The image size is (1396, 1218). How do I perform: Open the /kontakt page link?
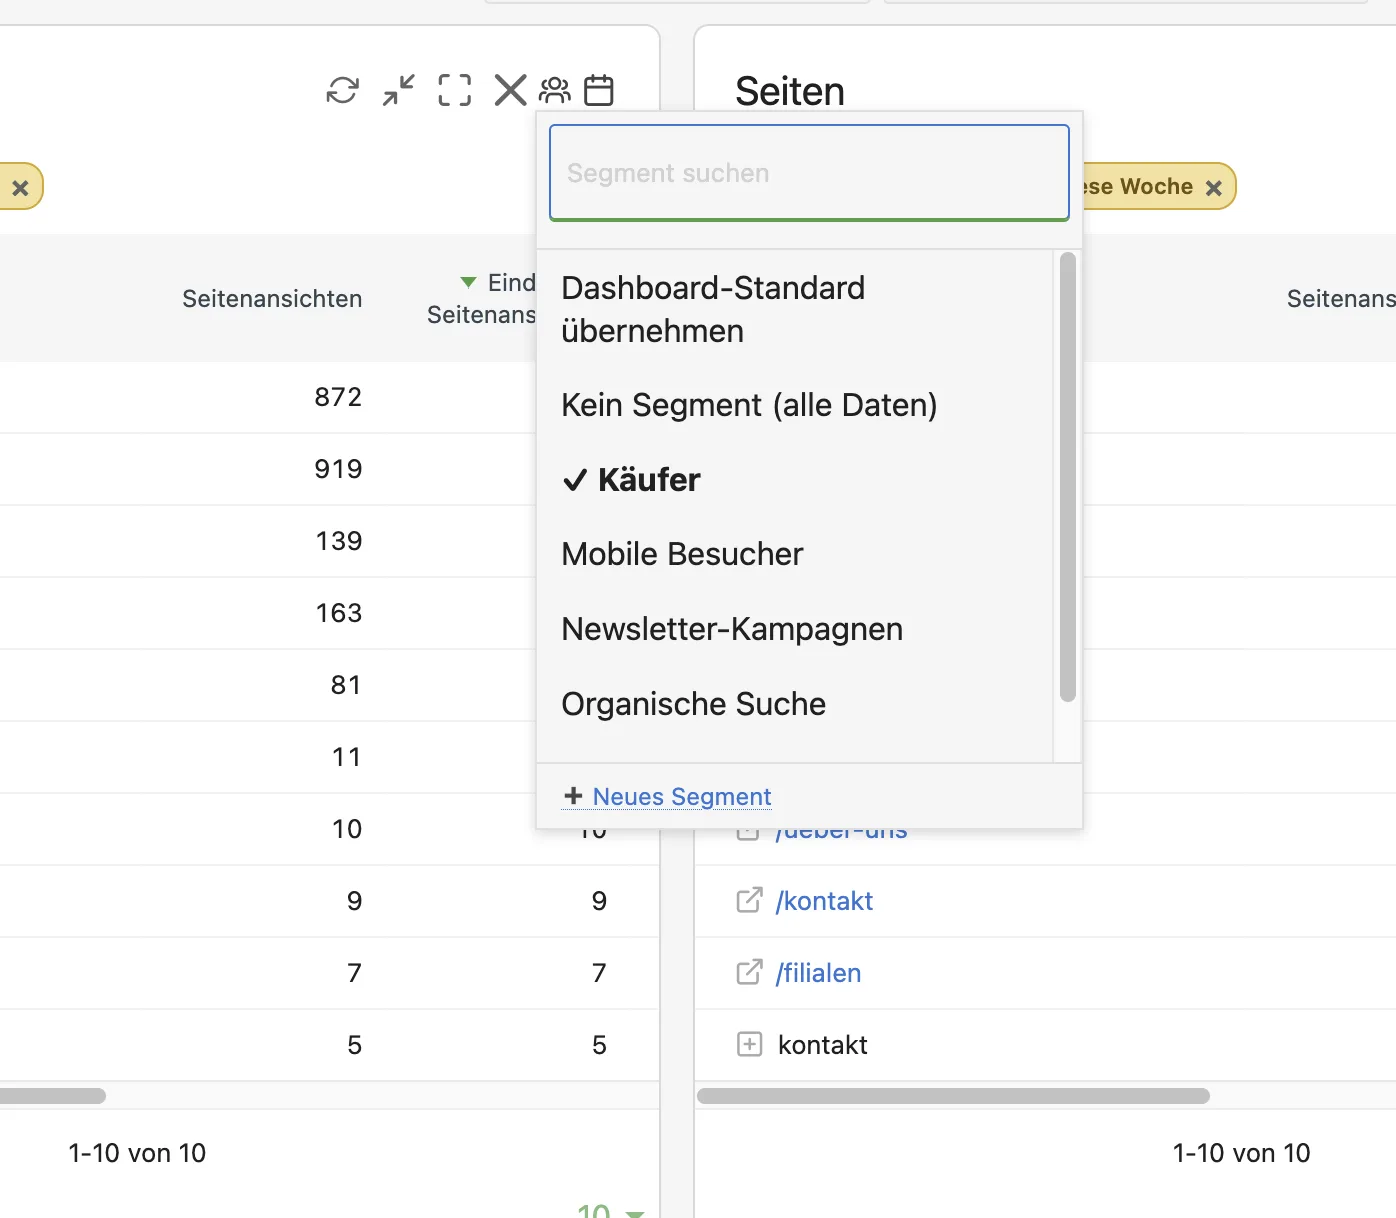point(824,901)
